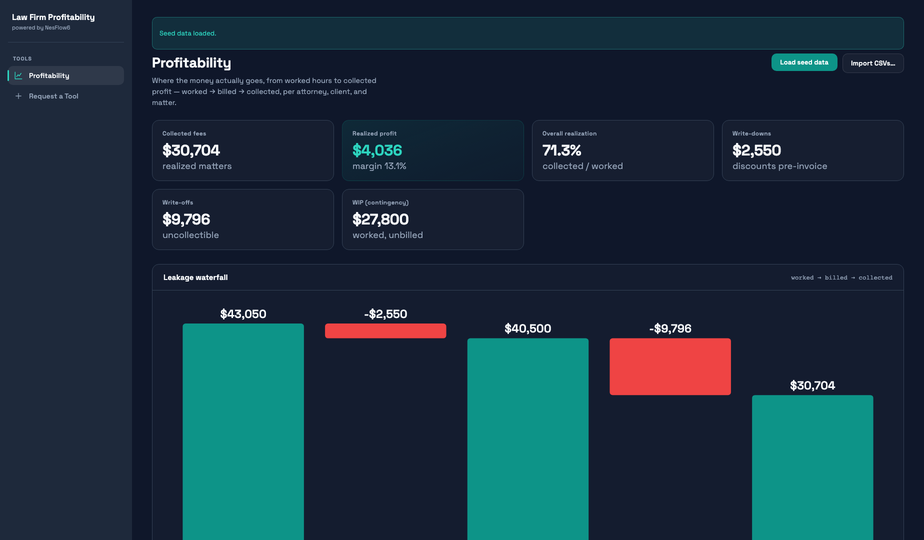Viewport: 924px width, 540px height.
Task: Open the Profitability tool in sidebar
Action: point(66,75)
